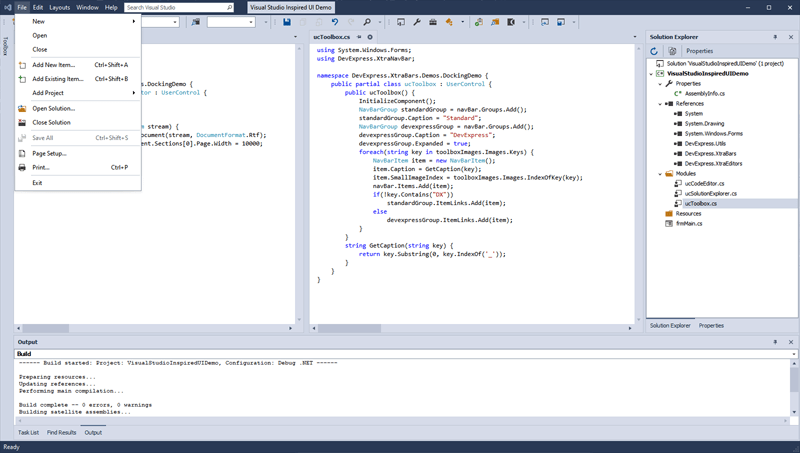Viewport: 800px width, 453px height.
Task: Click the window icon left of last toolbar icon
Action: [545, 22]
